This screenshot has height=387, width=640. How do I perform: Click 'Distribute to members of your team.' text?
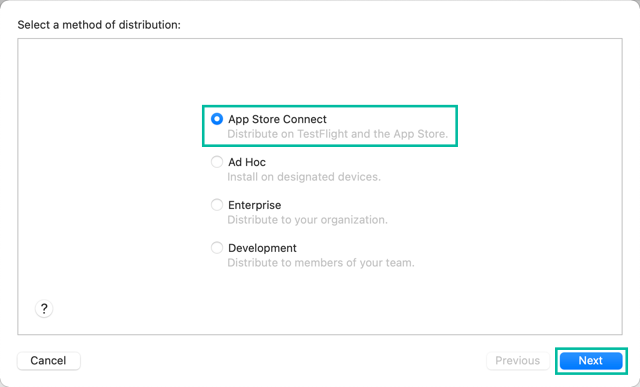[321, 262]
